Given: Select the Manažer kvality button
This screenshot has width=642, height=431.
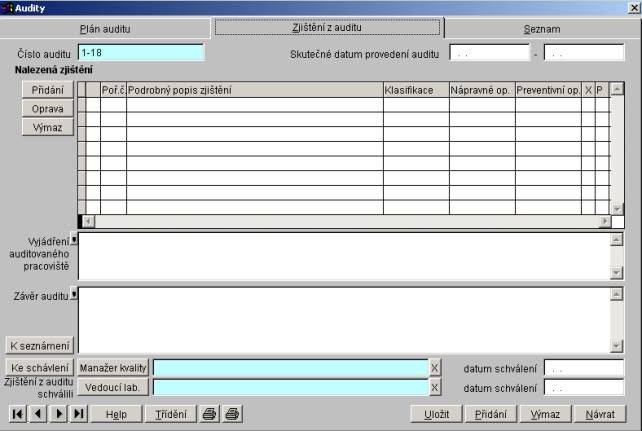Looking at the screenshot, I should 113,368.
